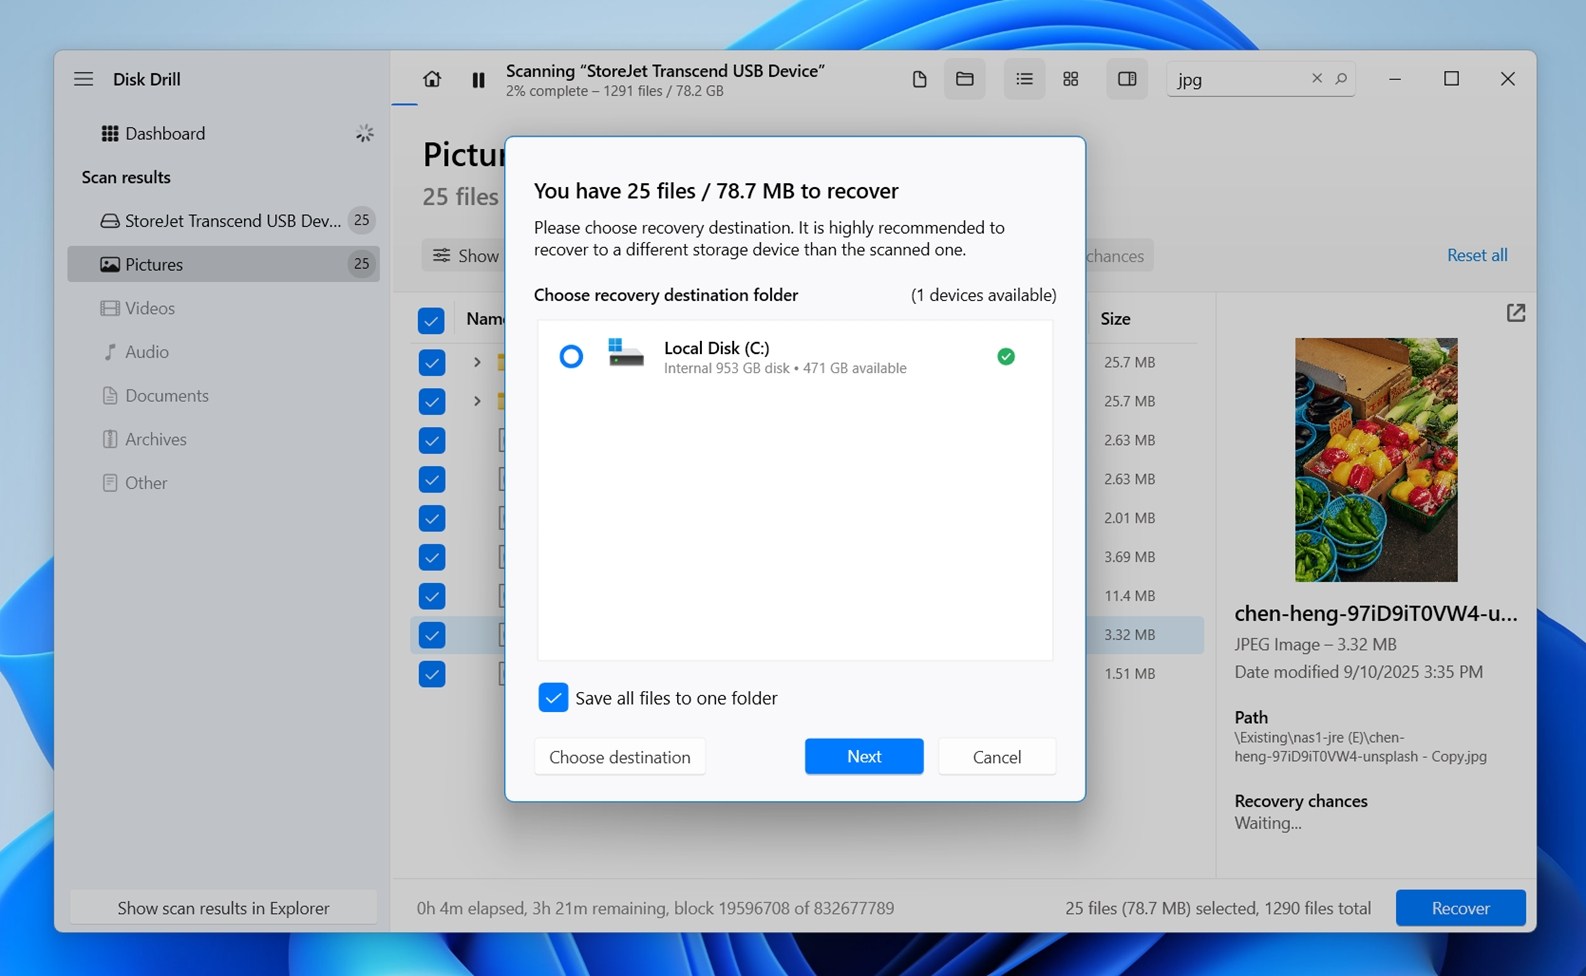
Task: Click the Local Disk (C:) drive icon
Action: point(626,352)
